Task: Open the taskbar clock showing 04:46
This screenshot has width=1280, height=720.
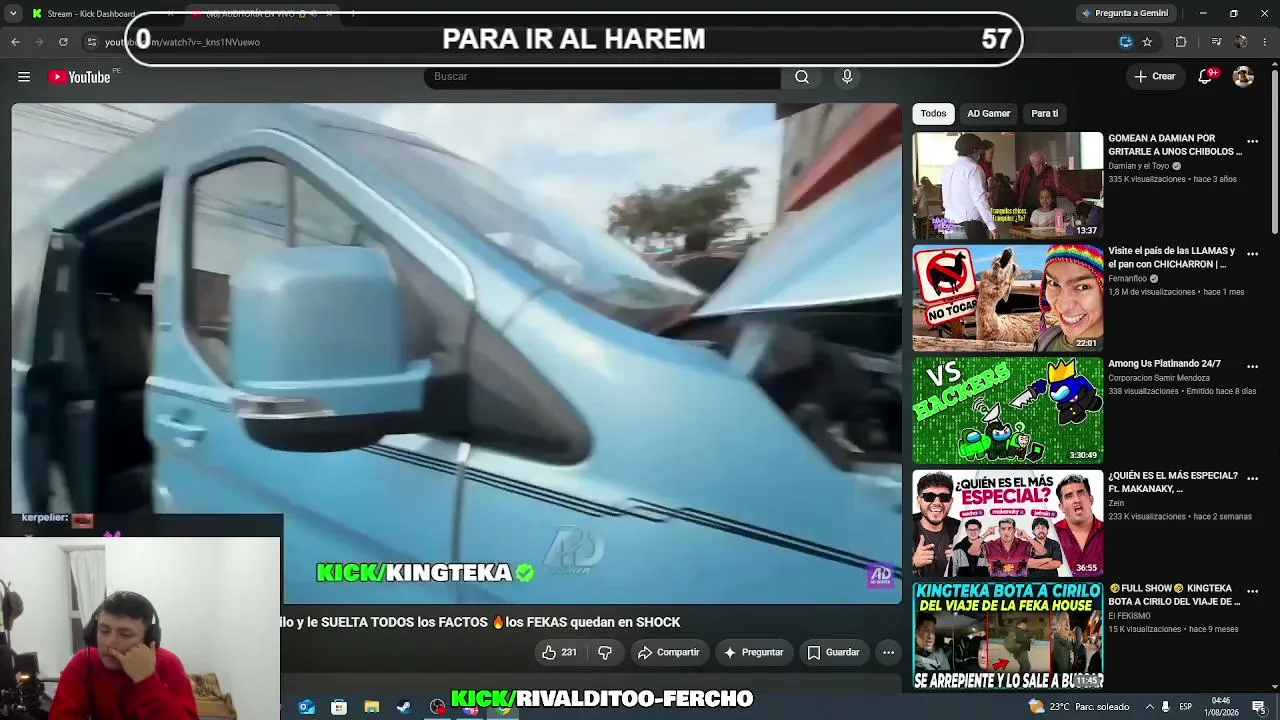Action: click(1221, 707)
